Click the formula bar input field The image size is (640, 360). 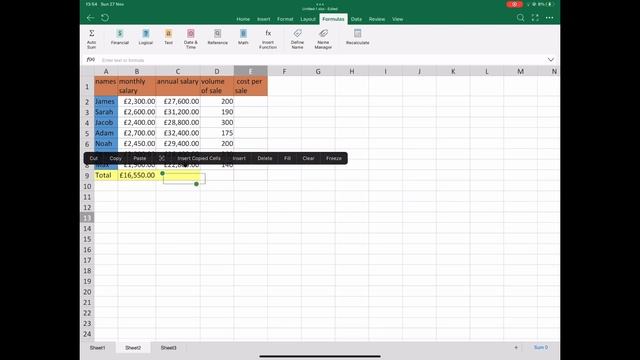(322, 60)
